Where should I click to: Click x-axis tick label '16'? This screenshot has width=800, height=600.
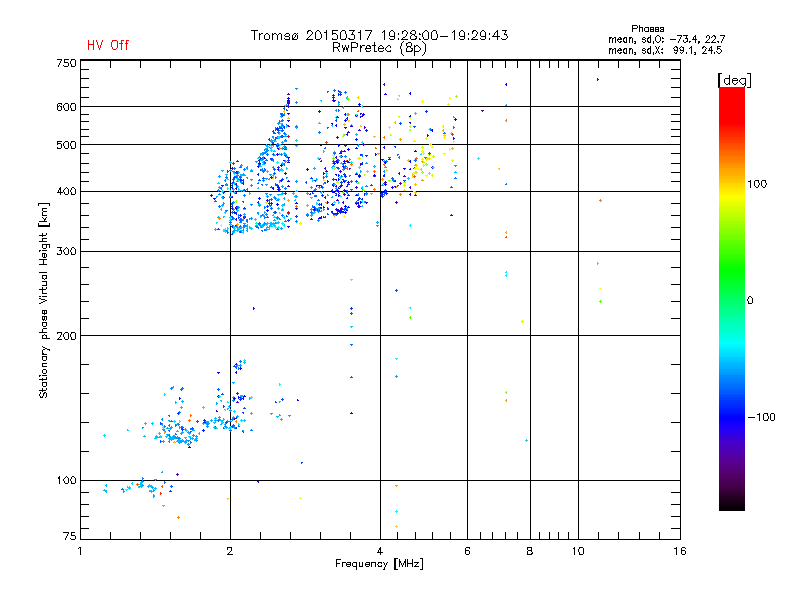[x=680, y=551]
